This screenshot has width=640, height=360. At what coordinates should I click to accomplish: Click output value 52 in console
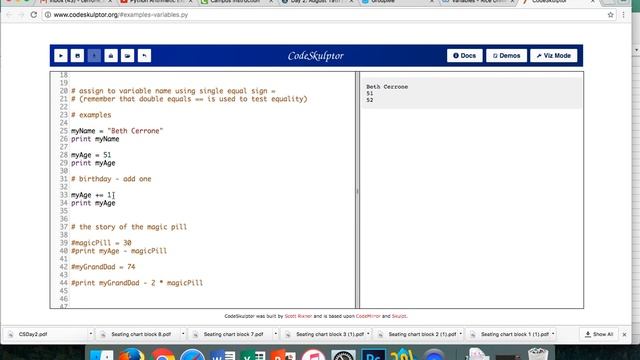coord(369,100)
